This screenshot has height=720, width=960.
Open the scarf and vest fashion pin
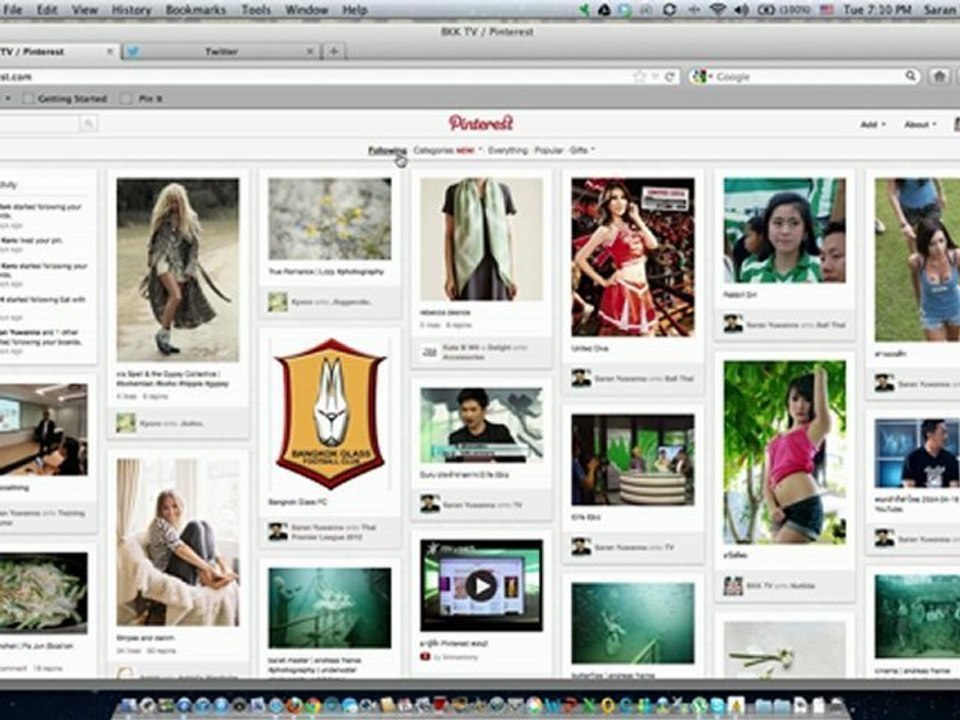point(481,239)
